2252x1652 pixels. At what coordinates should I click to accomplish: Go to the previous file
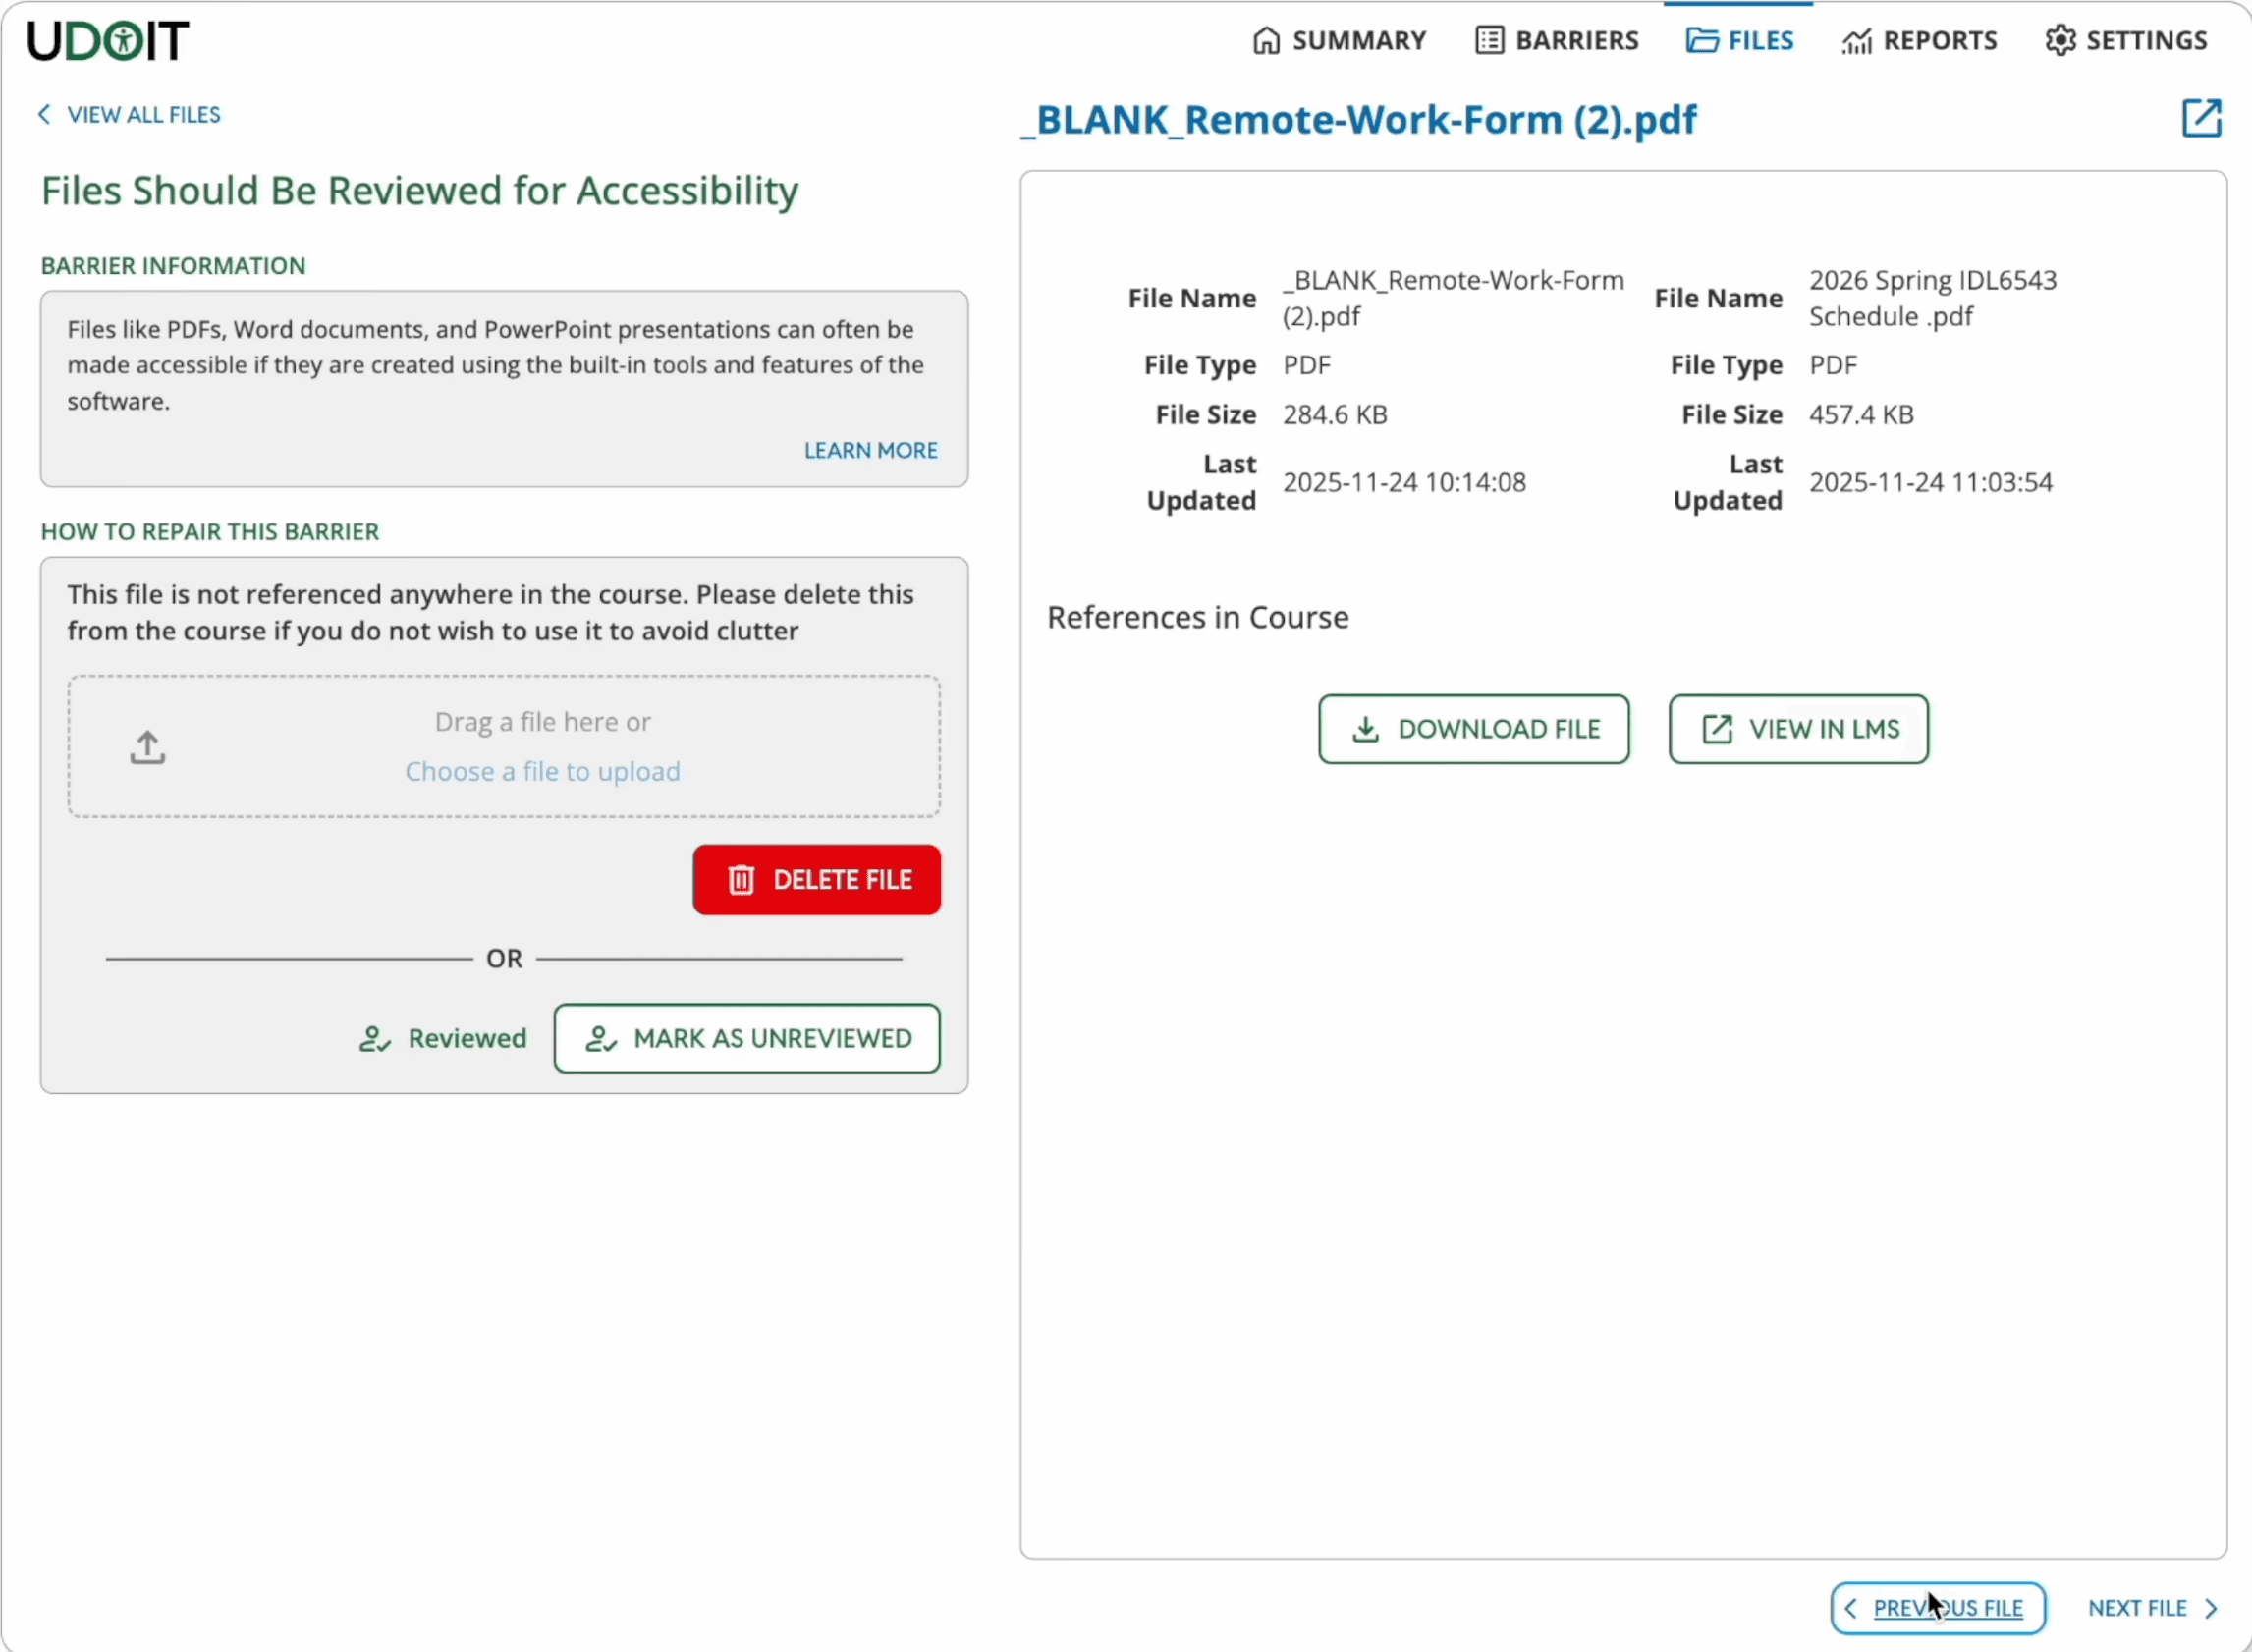(x=1938, y=1608)
